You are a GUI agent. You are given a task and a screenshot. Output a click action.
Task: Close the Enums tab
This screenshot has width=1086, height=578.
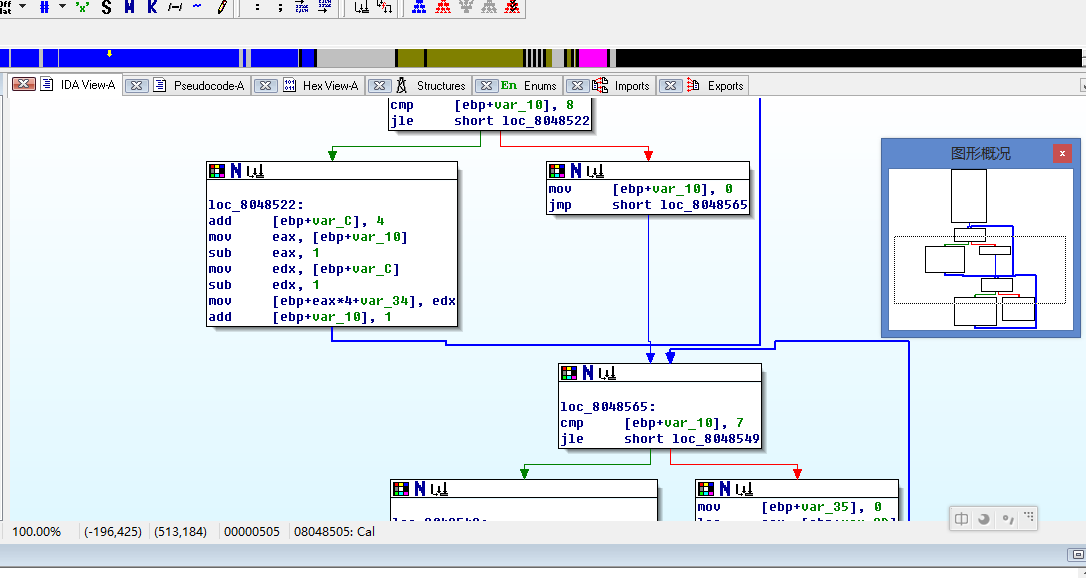[x=486, y=86]
